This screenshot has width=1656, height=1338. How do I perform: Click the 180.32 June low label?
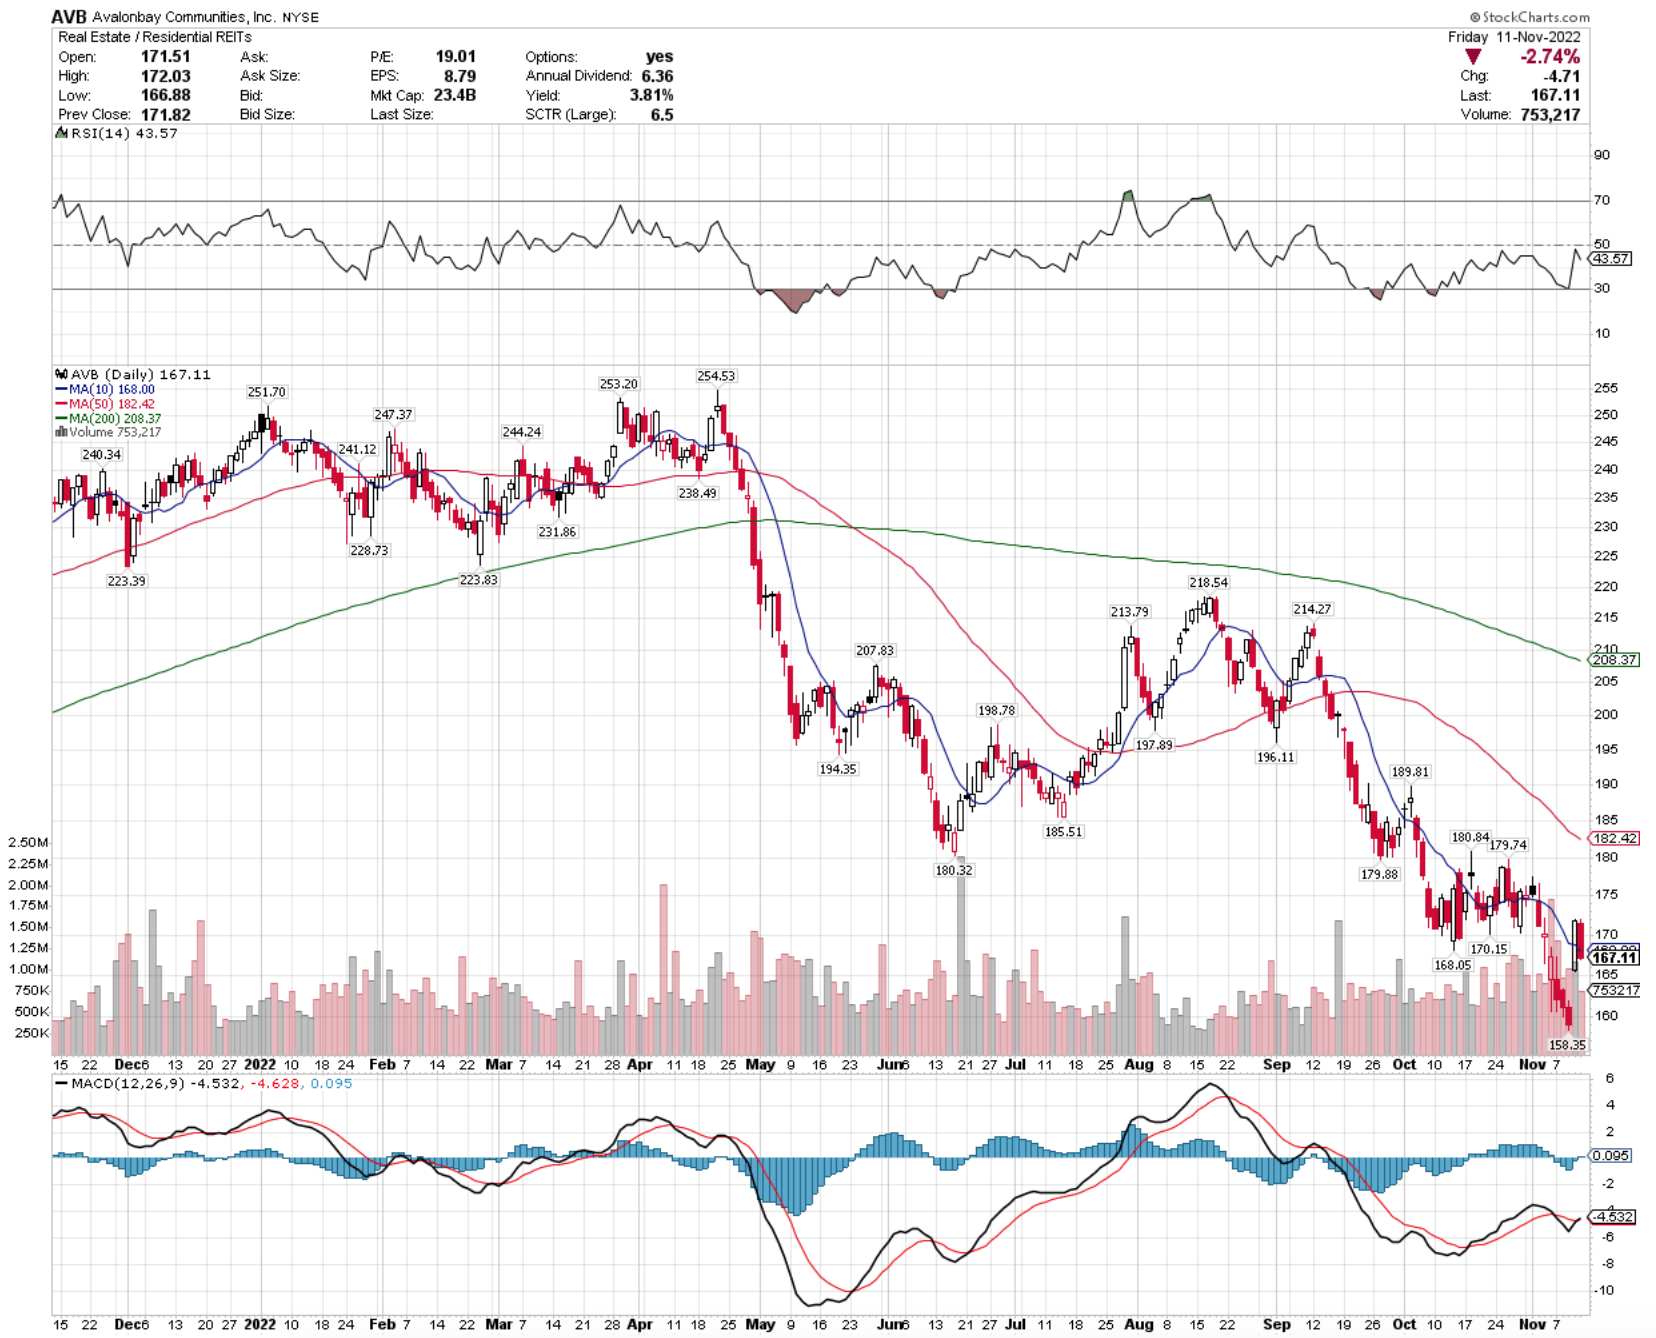(953, 870)
